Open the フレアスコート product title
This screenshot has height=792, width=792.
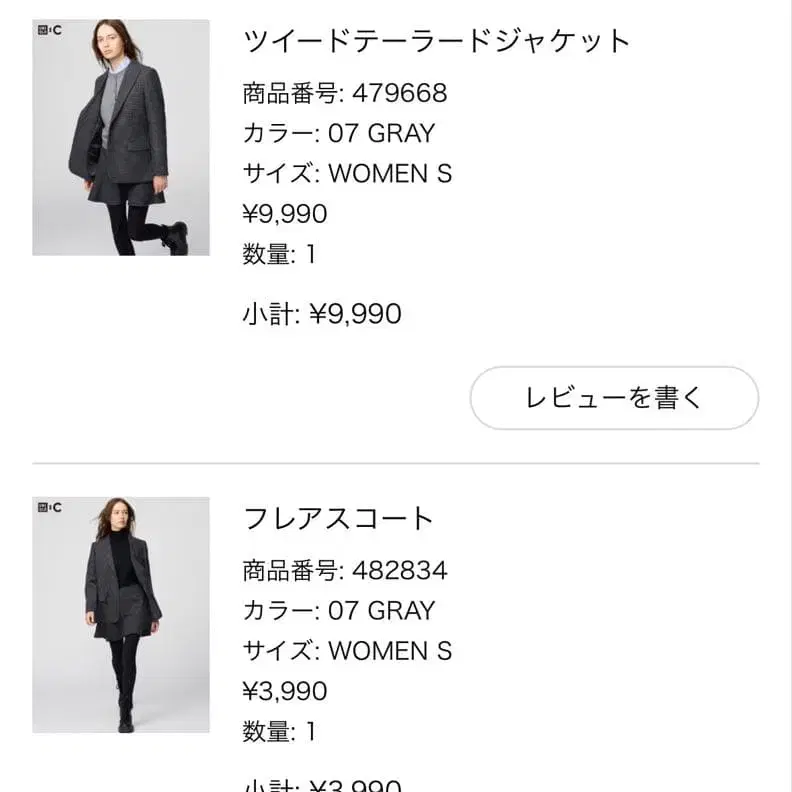339,518
